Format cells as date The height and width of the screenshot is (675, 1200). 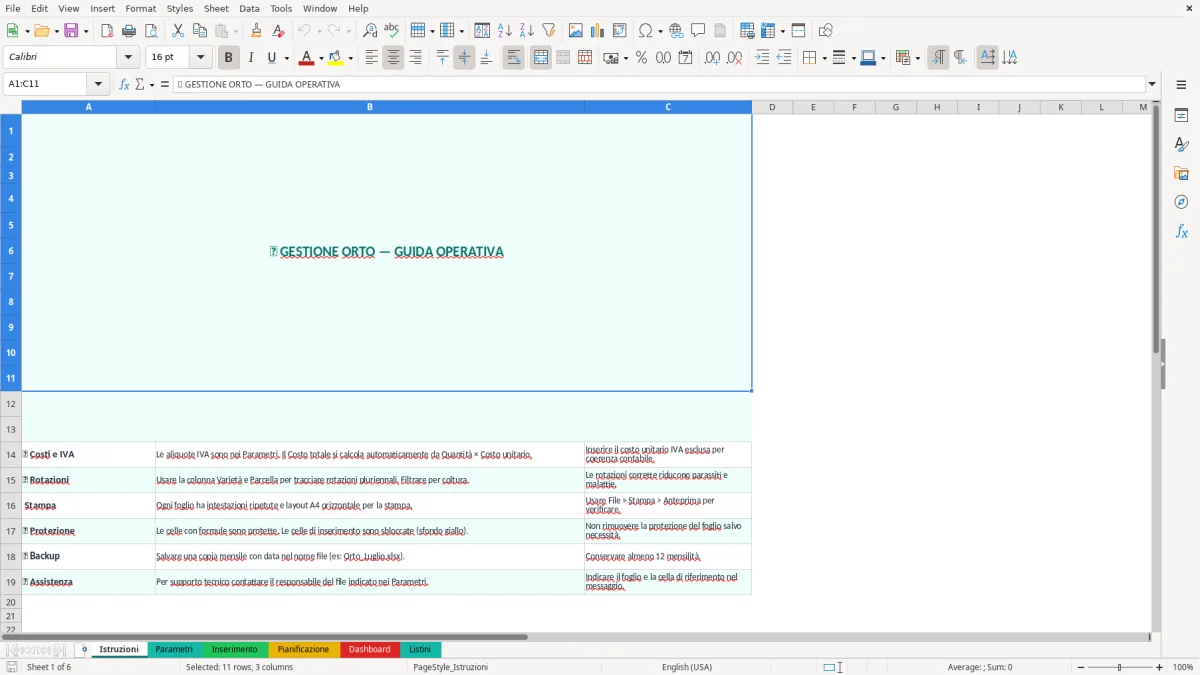click(685, 58)
